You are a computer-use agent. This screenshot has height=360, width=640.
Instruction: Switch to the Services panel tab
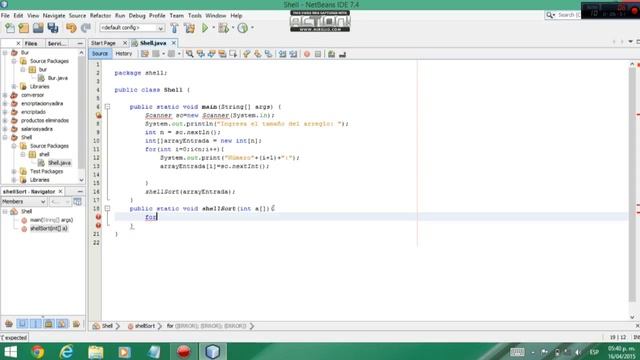click(x=57, y=43)
